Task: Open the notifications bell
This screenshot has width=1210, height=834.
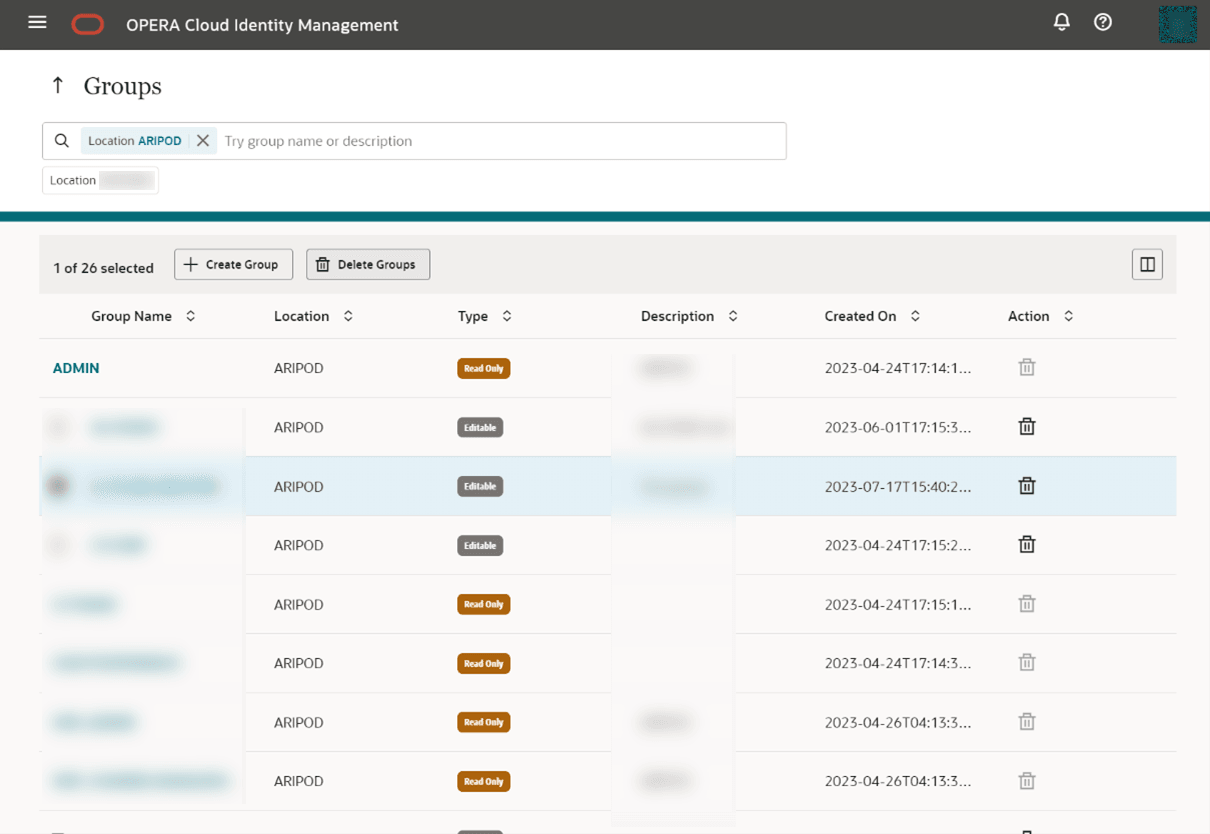Action: [1062, 22]
